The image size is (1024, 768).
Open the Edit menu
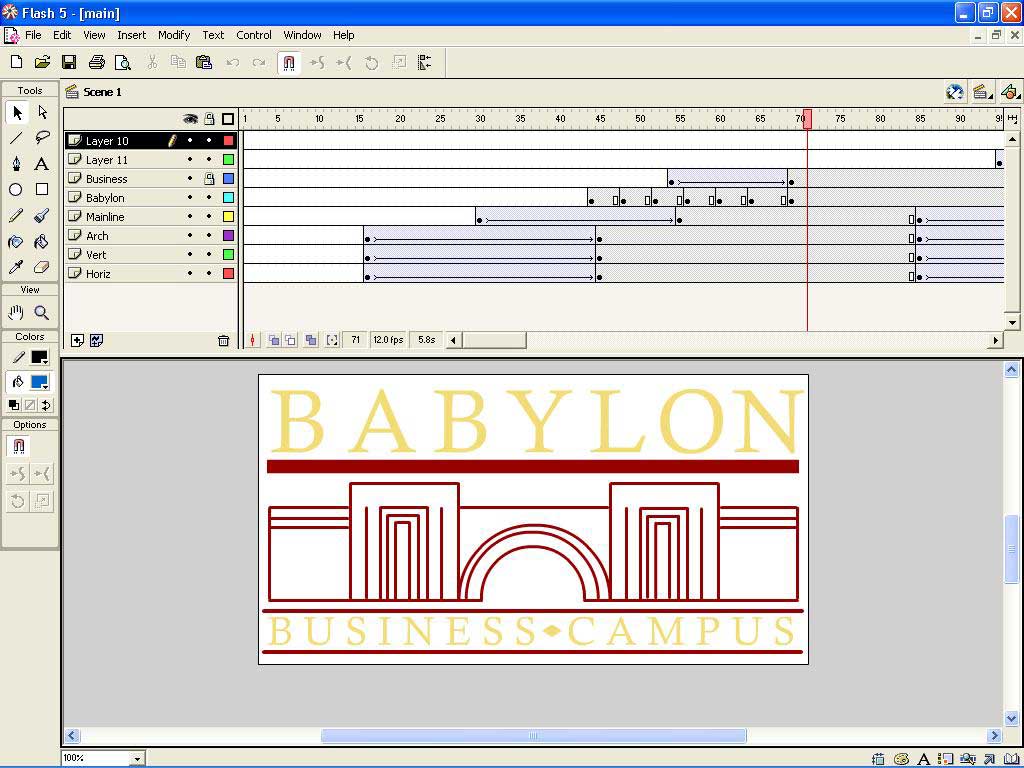(62, 35)
